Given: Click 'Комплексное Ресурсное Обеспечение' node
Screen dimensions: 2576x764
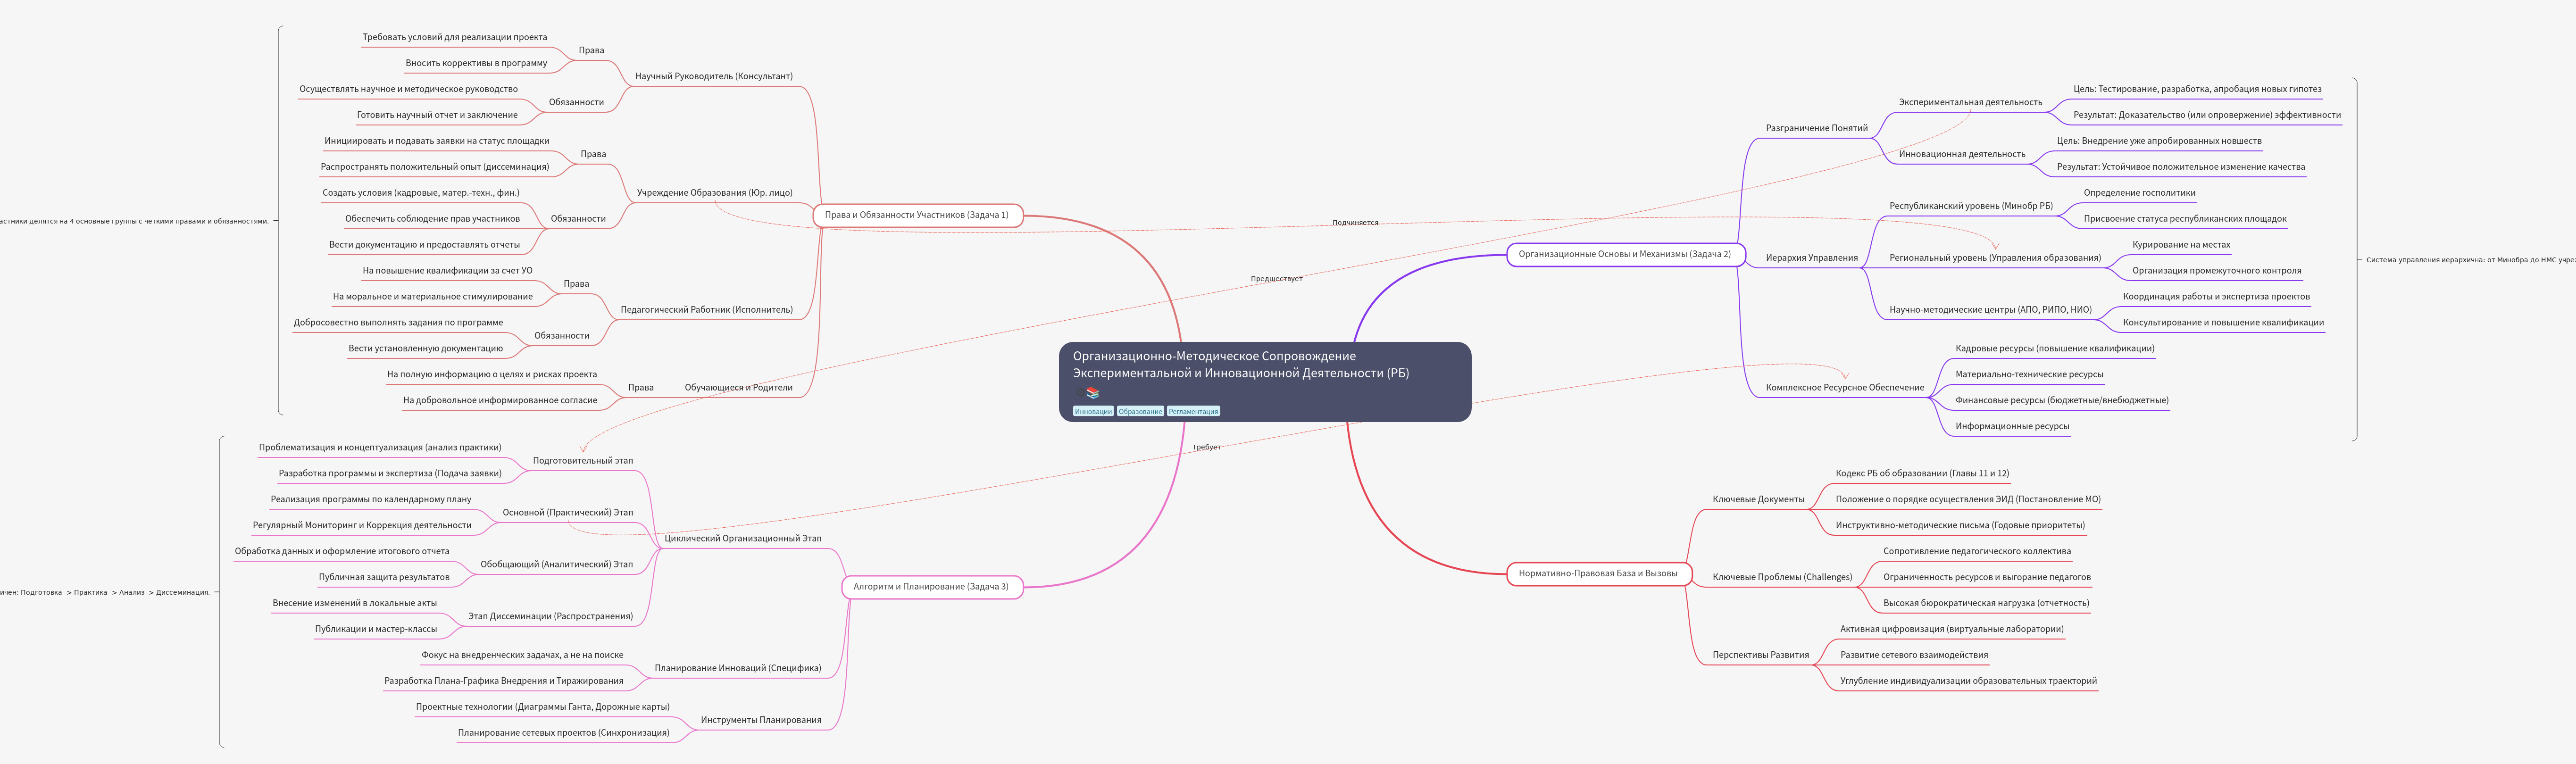Looking at the screenshot, I should tap(1844, 388).
